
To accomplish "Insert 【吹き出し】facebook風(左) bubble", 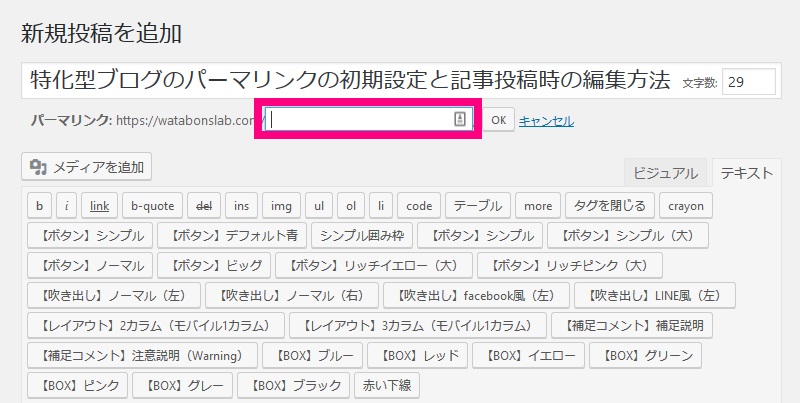I will click(476, 295).
